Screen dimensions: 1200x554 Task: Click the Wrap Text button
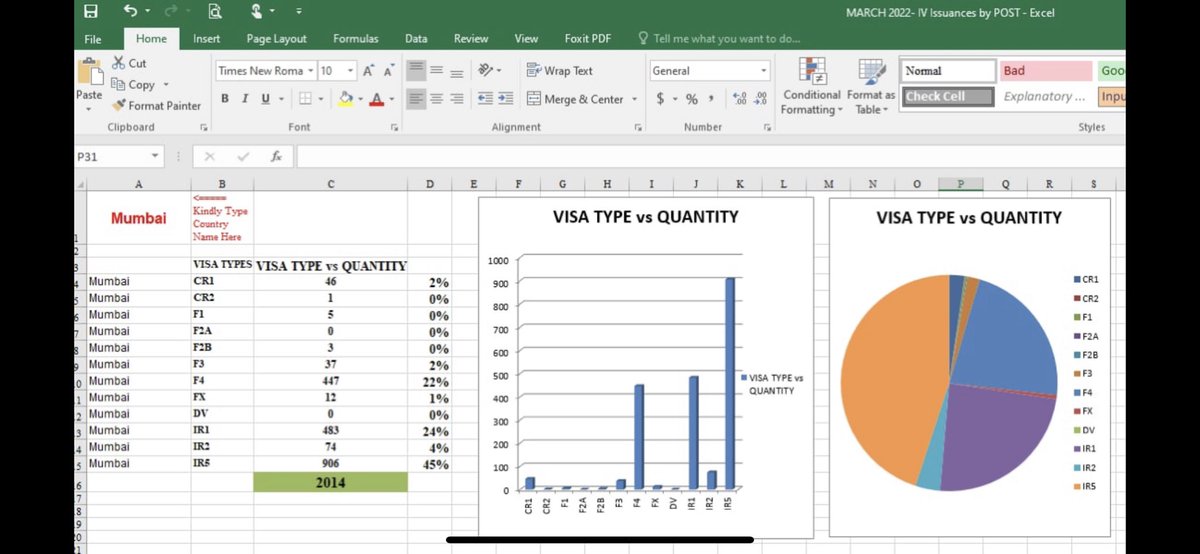(x=560, y=71)
